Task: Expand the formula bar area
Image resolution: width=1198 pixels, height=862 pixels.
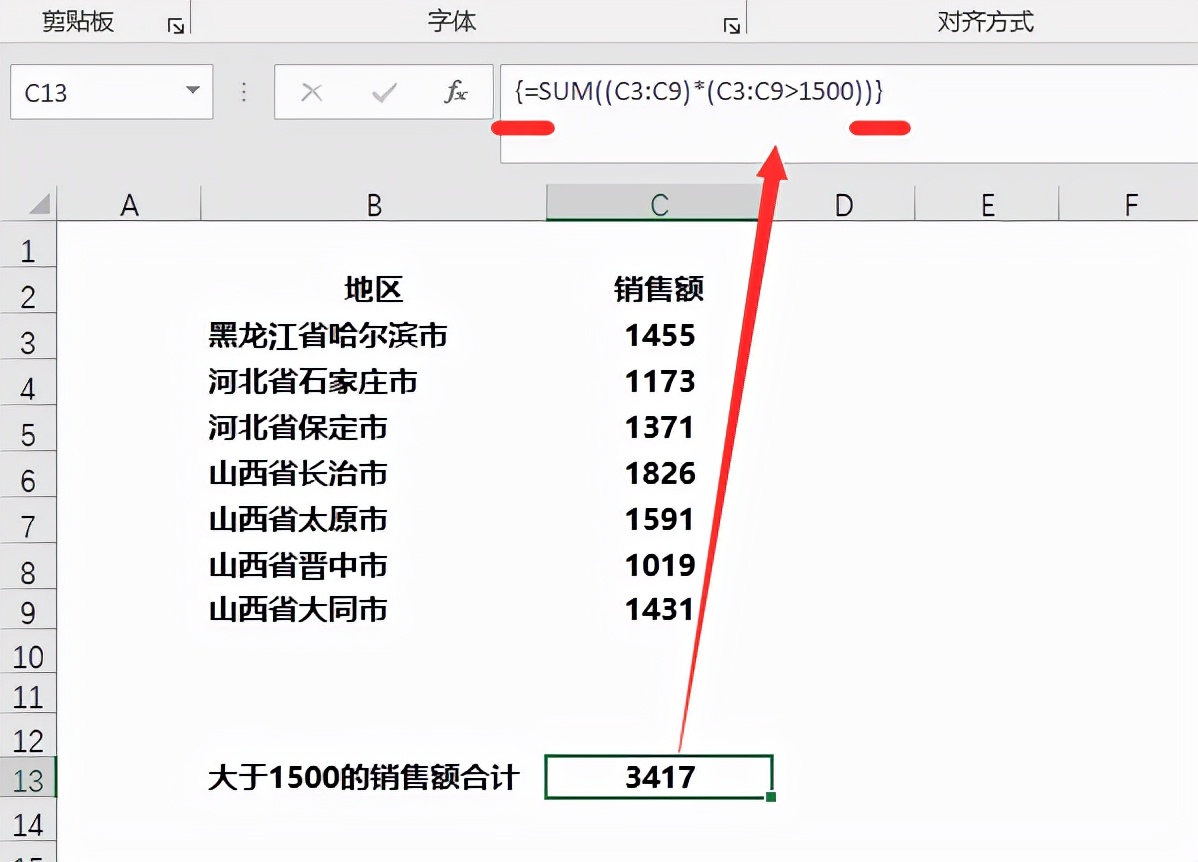Action: point(1185,91)
